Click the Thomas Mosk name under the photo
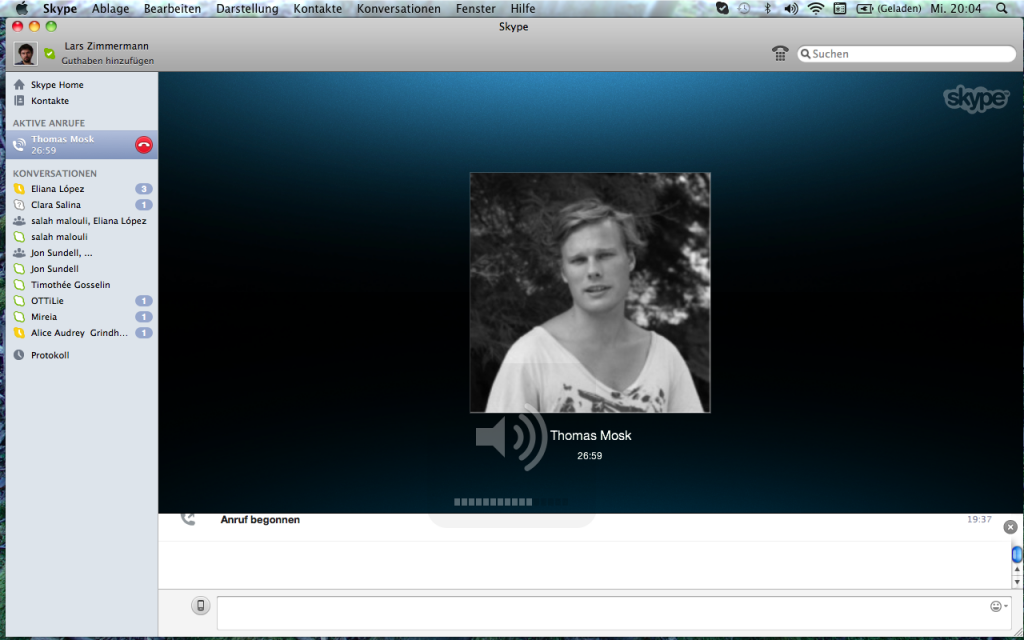The width and height of the screenshot is (1024, 640). click(590, 436)
